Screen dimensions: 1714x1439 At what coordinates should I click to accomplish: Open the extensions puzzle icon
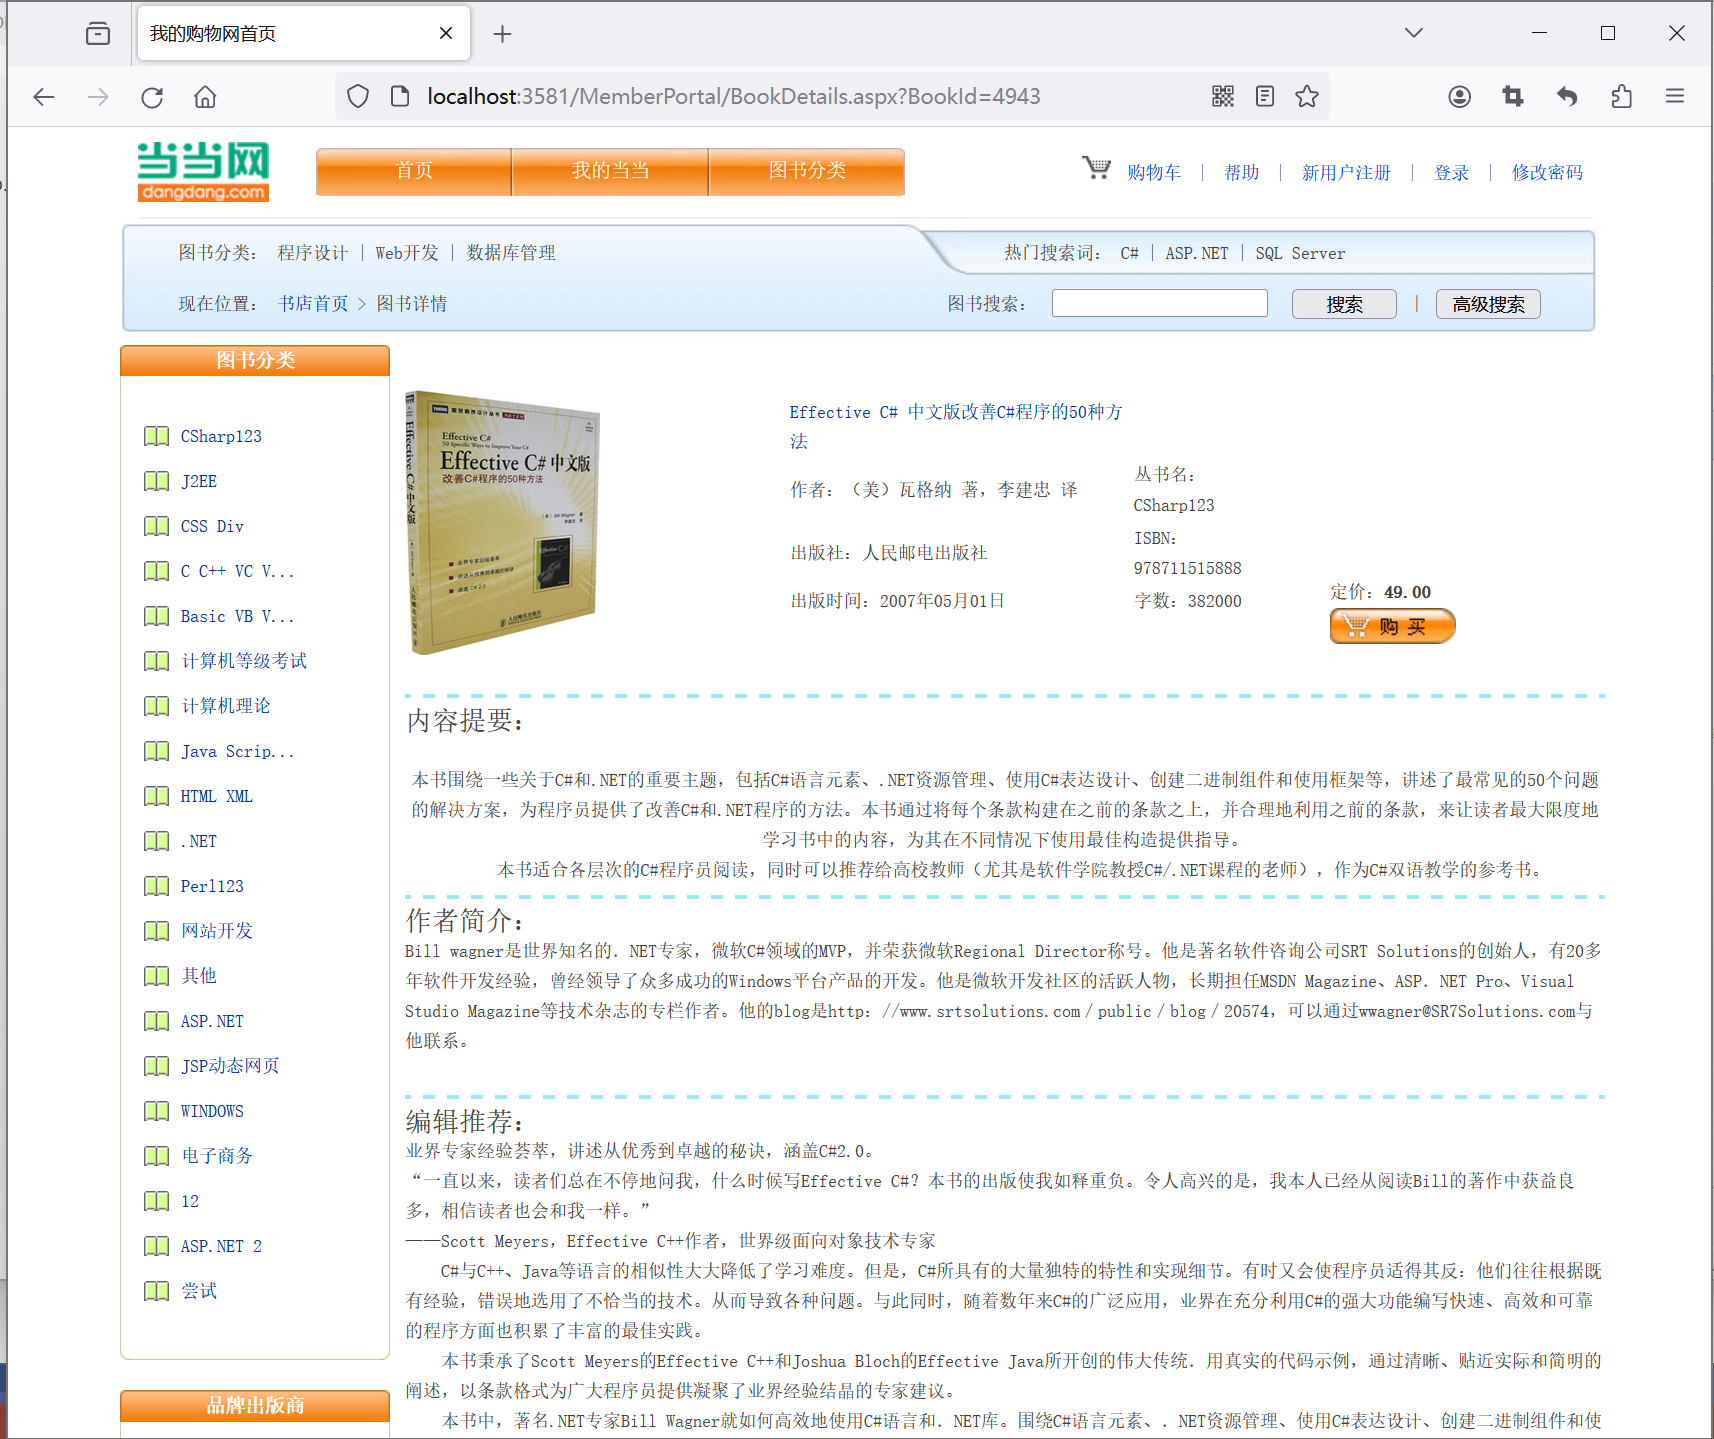click(x=1621, y=96)
